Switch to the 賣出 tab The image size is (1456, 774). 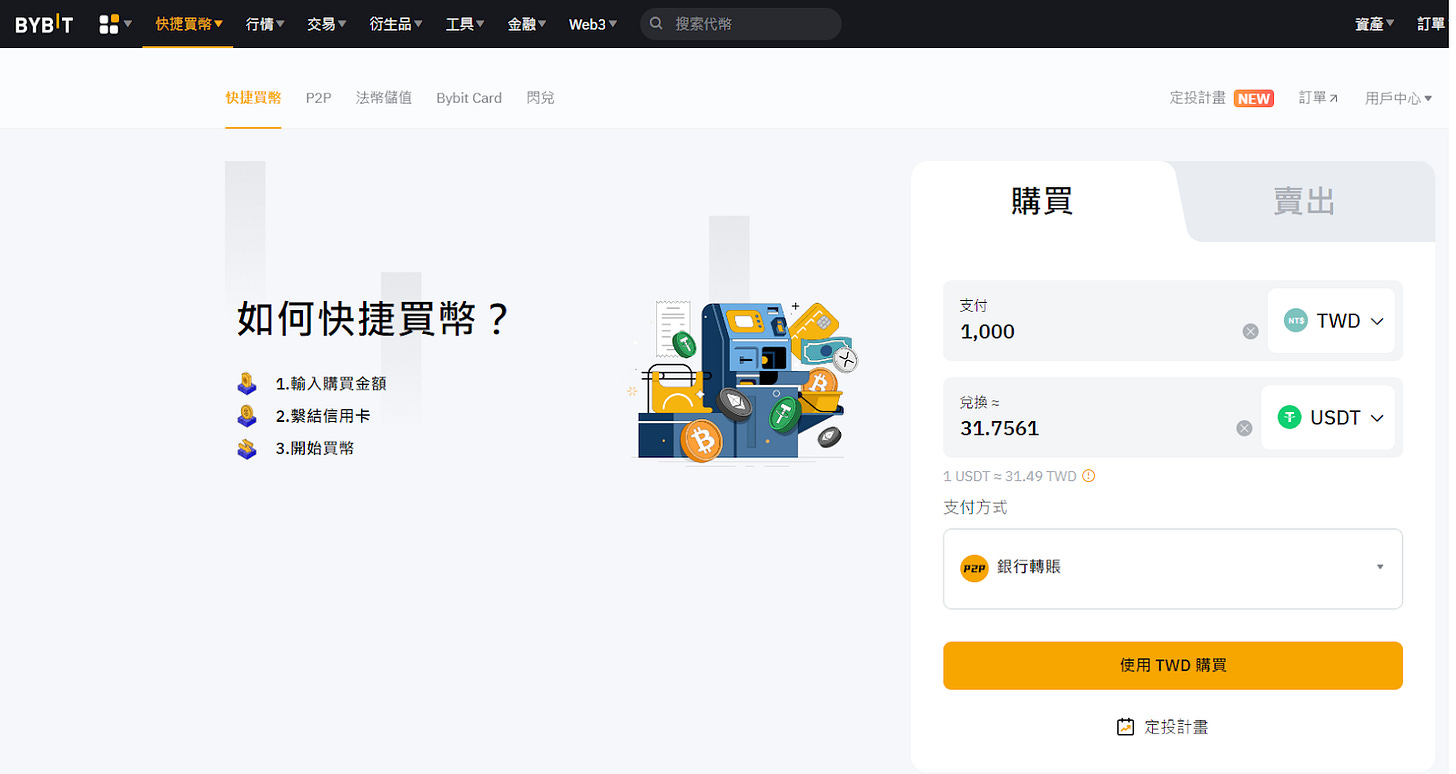(1304, 201)
